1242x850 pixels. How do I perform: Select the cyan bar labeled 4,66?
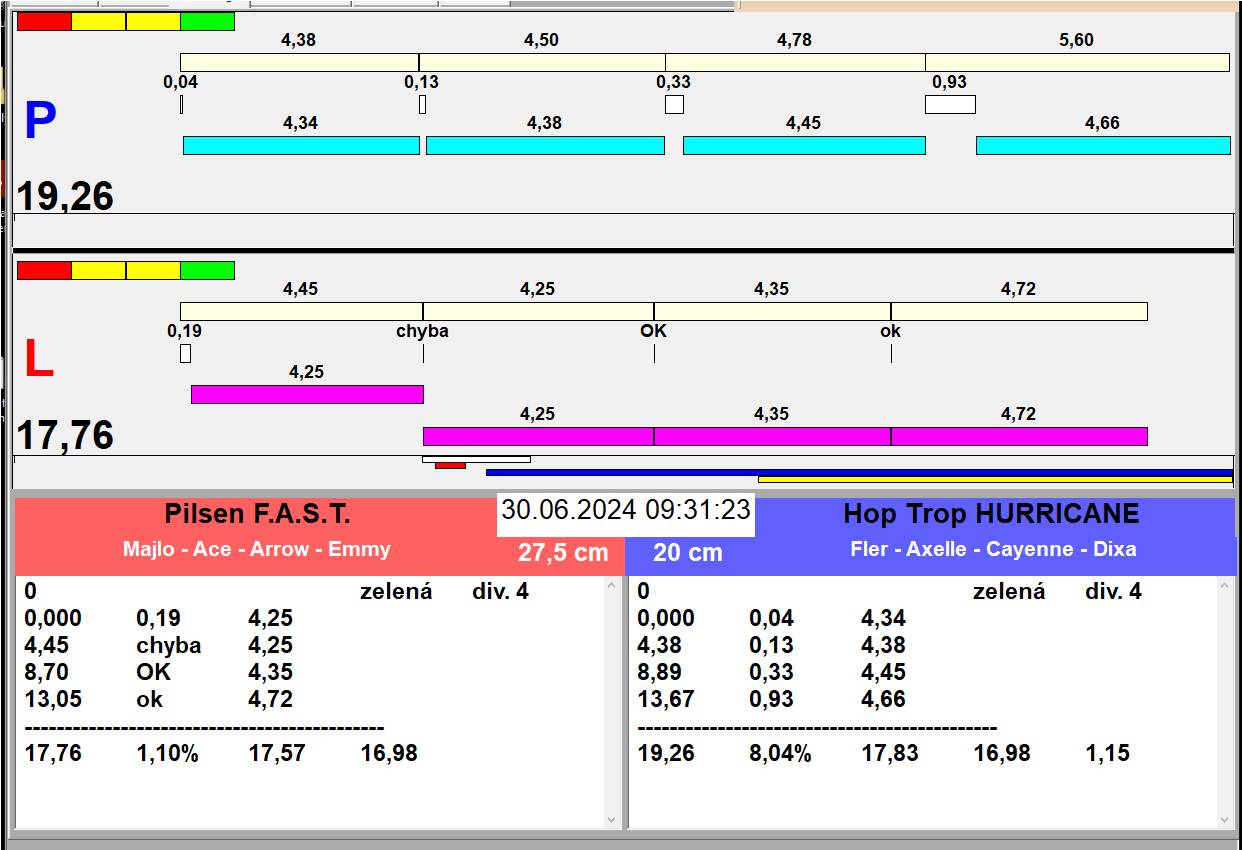pos(1102,146)
